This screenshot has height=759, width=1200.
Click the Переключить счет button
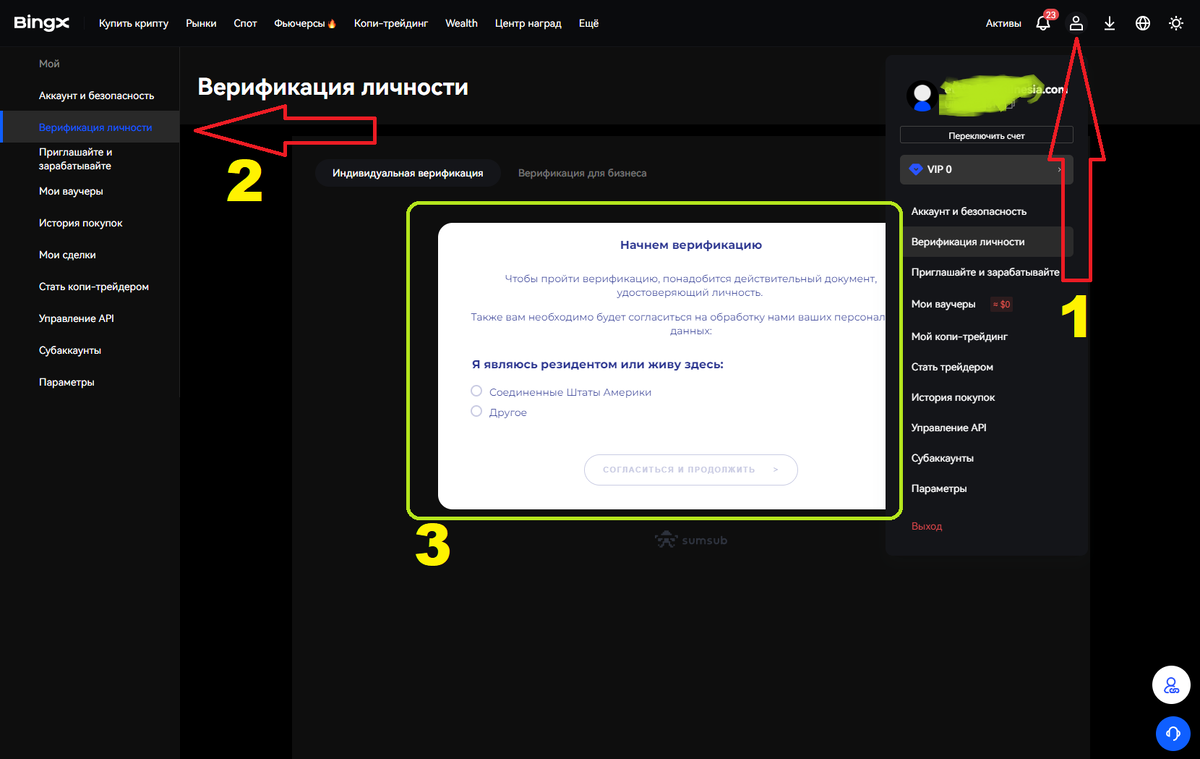coord(986,135)
